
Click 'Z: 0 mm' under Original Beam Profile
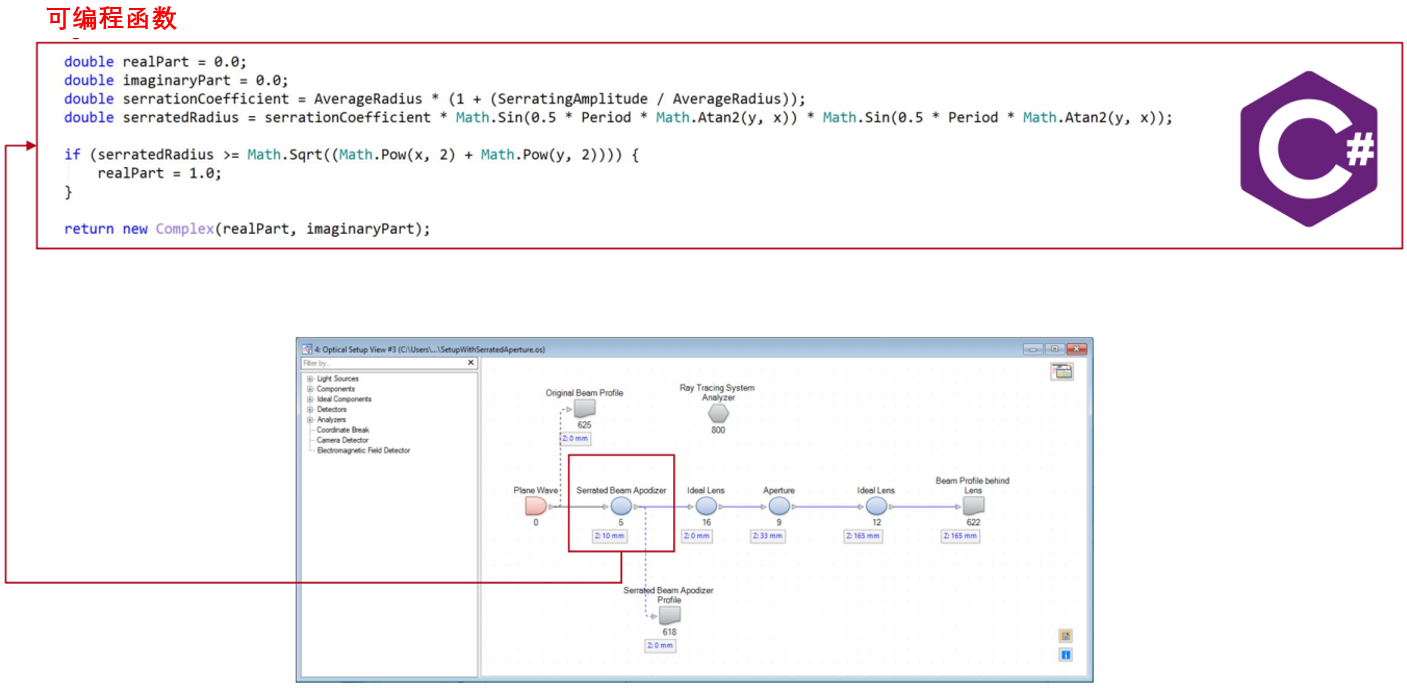point(575,438)
